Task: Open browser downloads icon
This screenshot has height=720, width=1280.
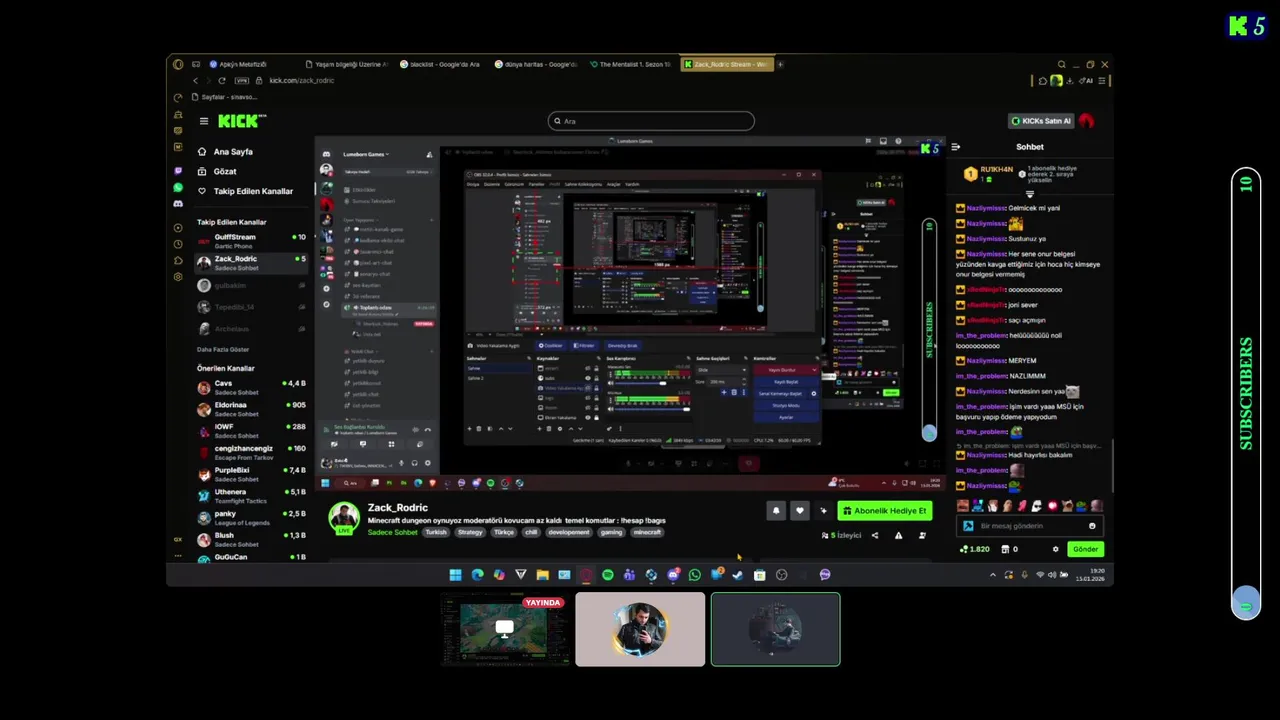Action: point(1069,81)
